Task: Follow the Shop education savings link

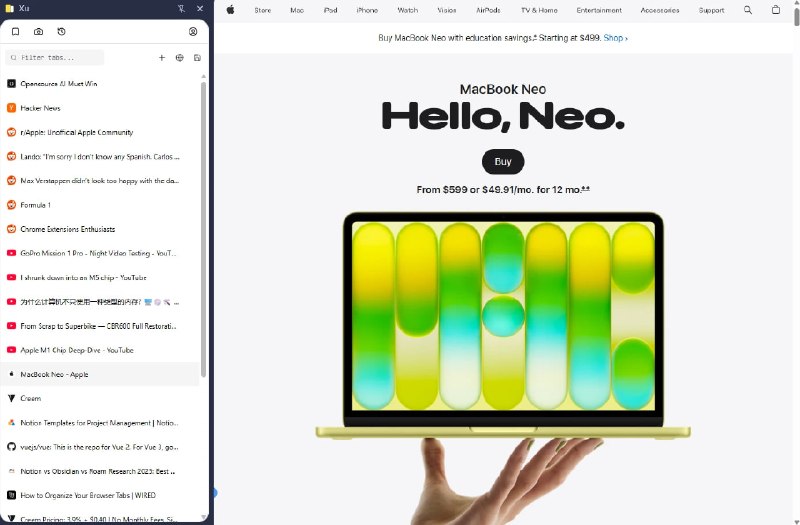Action: point(615,38)
